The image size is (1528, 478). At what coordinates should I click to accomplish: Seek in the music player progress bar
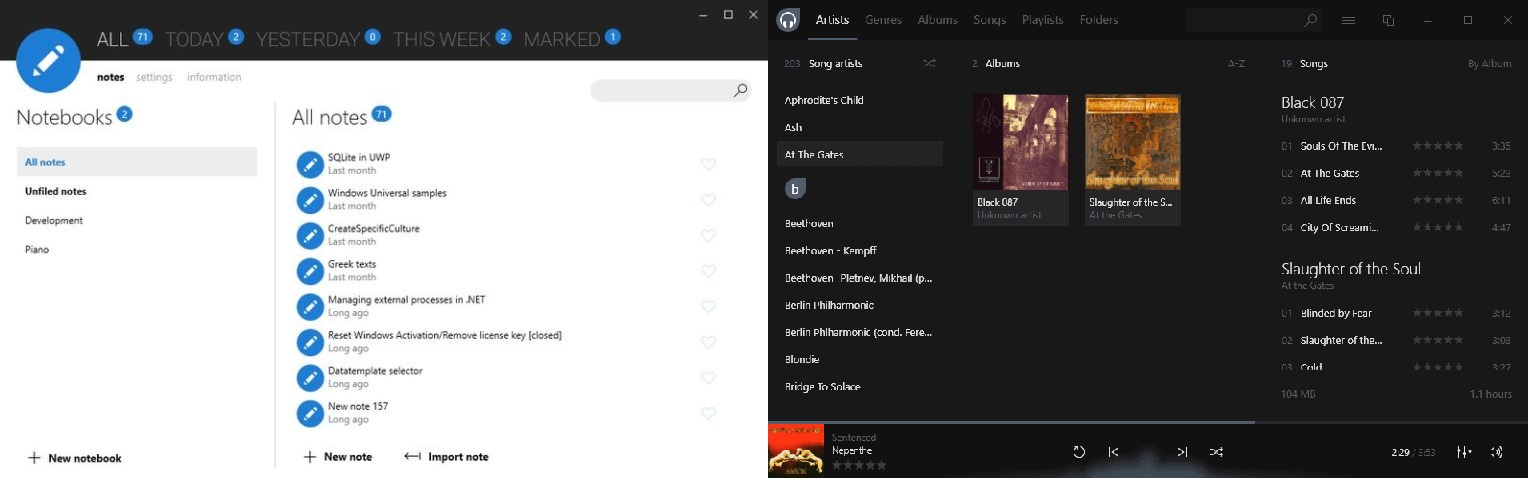1148,422
